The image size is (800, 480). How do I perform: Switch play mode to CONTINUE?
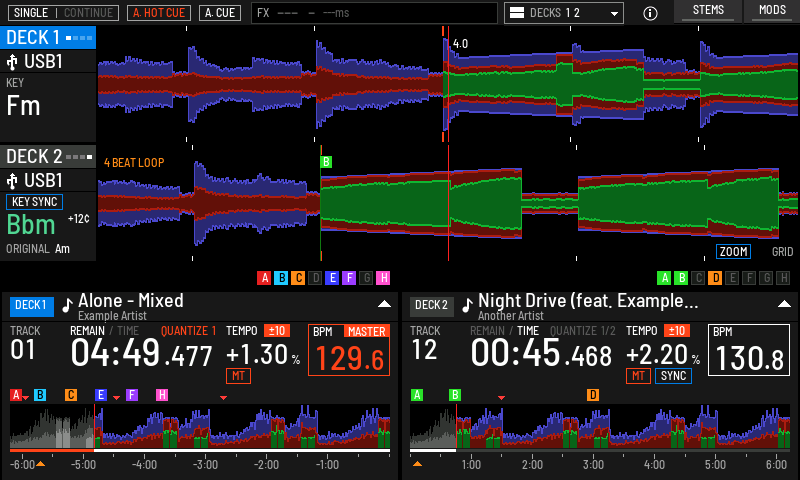pyautogui.click(x=88, y=13)
